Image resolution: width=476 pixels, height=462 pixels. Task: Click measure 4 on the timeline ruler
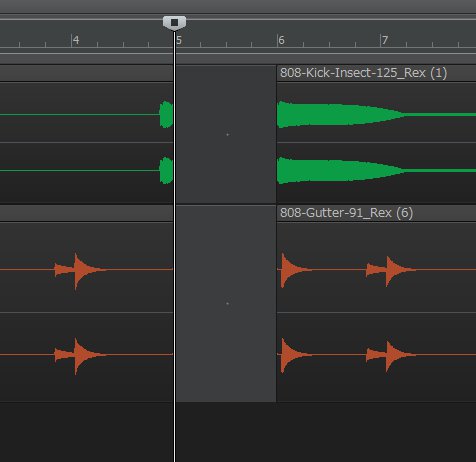[76, 40]
